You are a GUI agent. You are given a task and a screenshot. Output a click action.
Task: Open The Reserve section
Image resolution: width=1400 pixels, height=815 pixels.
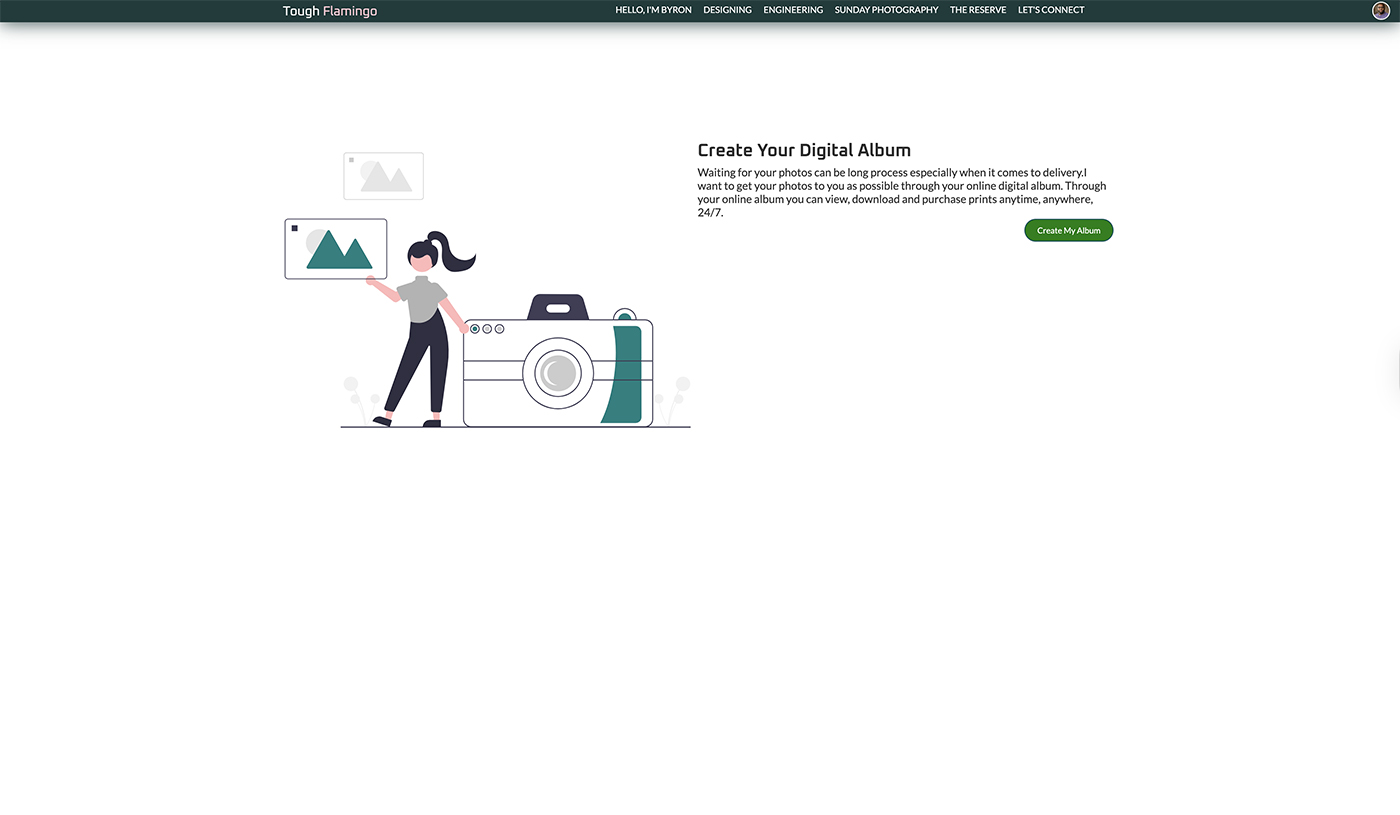click(978, 10)
